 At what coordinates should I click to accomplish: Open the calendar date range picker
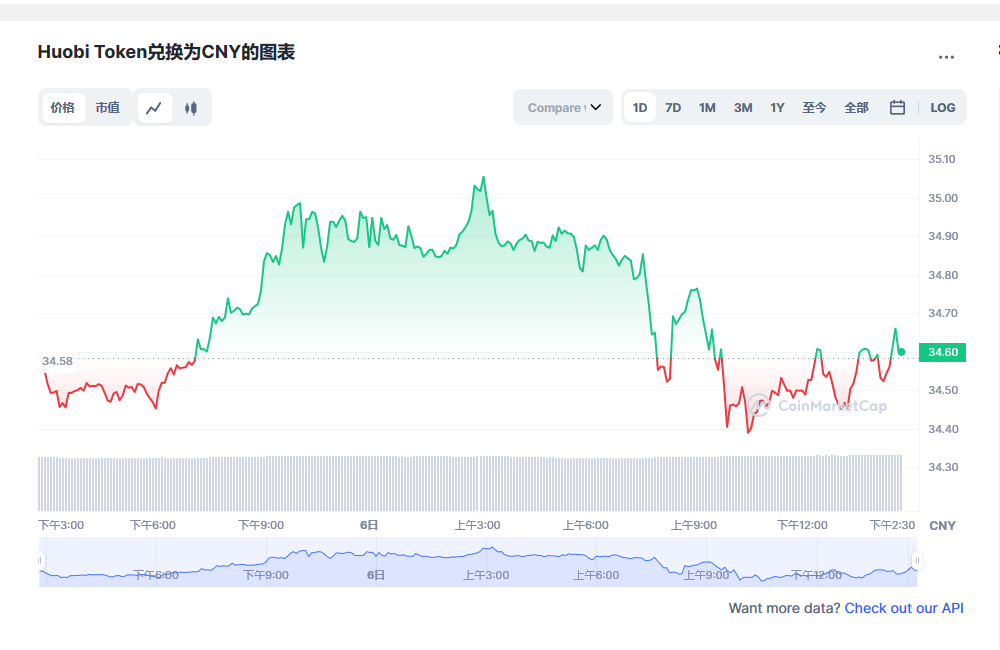point(897,107)
